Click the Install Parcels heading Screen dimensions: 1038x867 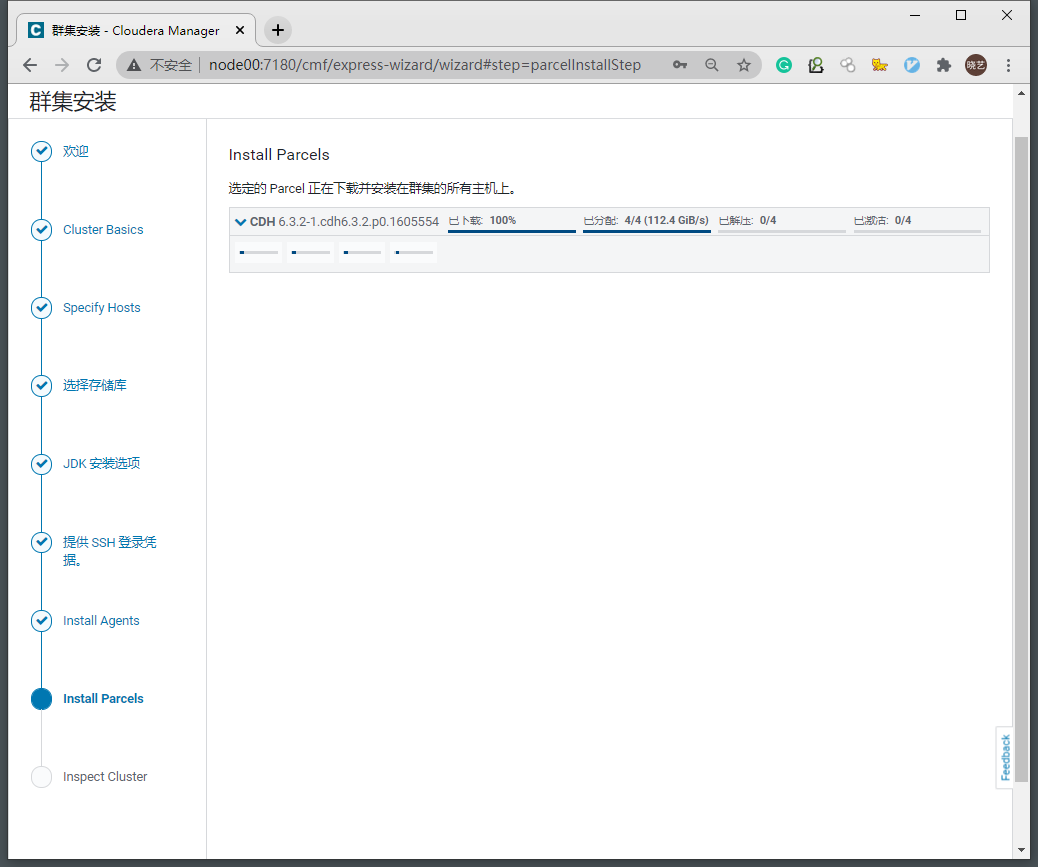tap(279, 155)
